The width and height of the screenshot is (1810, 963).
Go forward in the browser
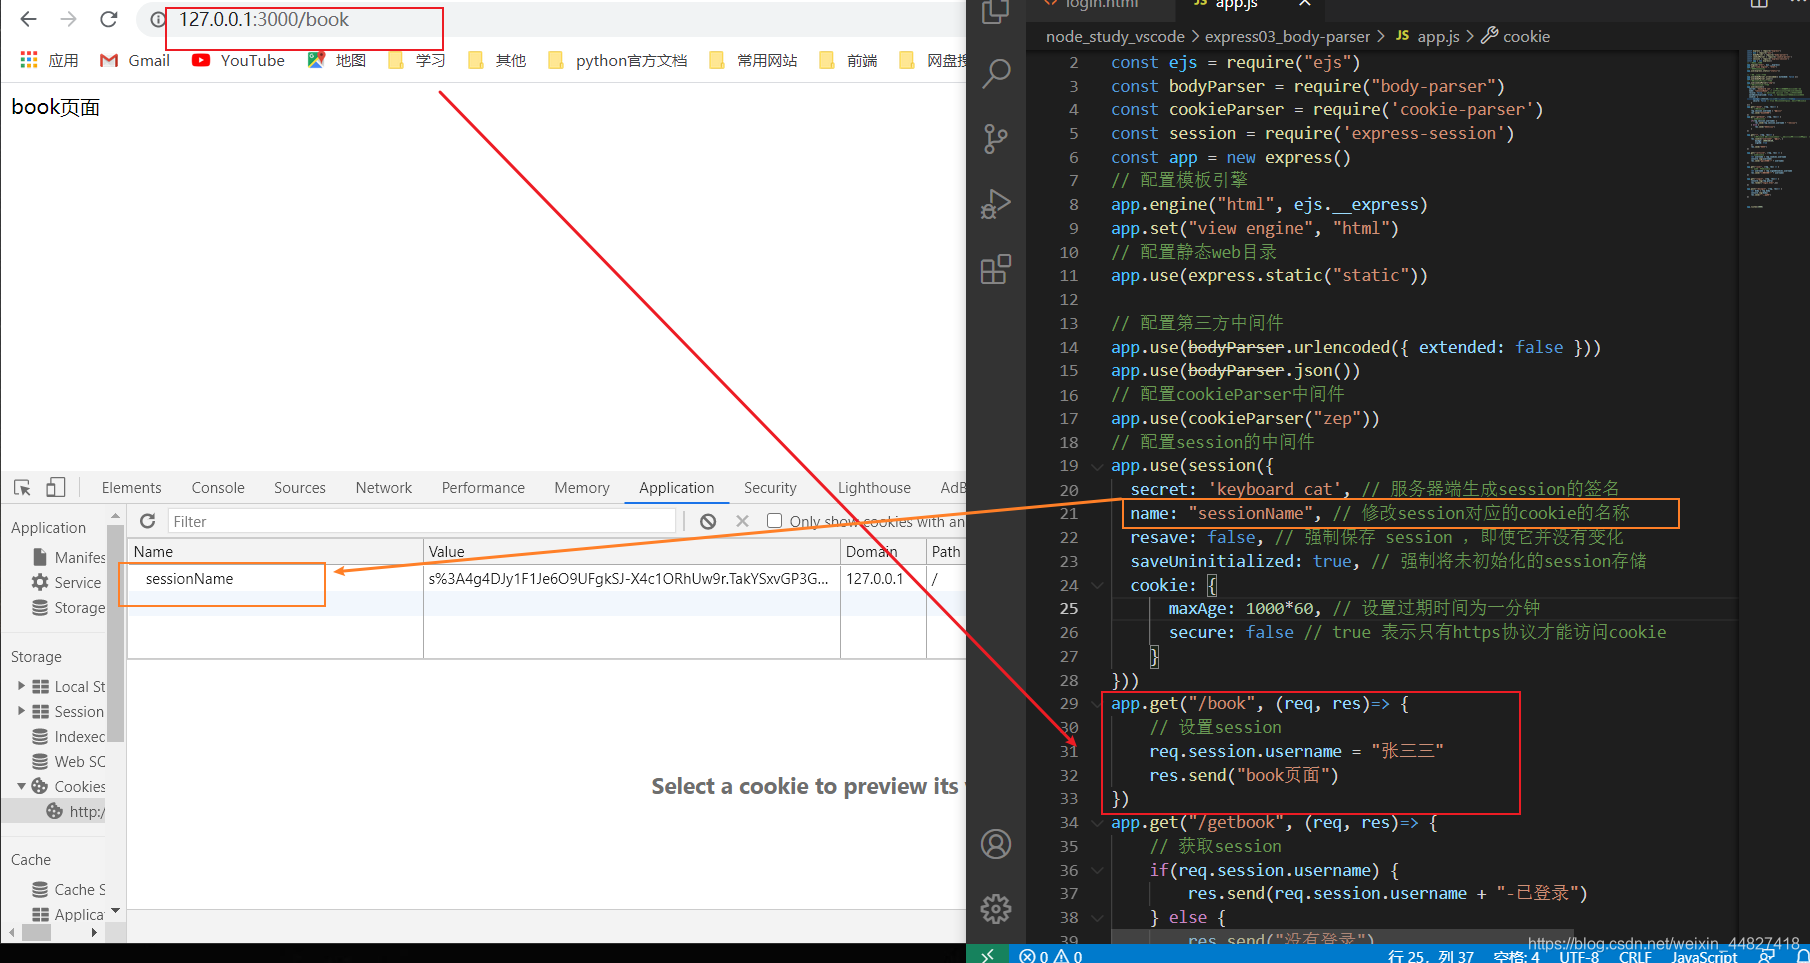click(x=68, y=19)
